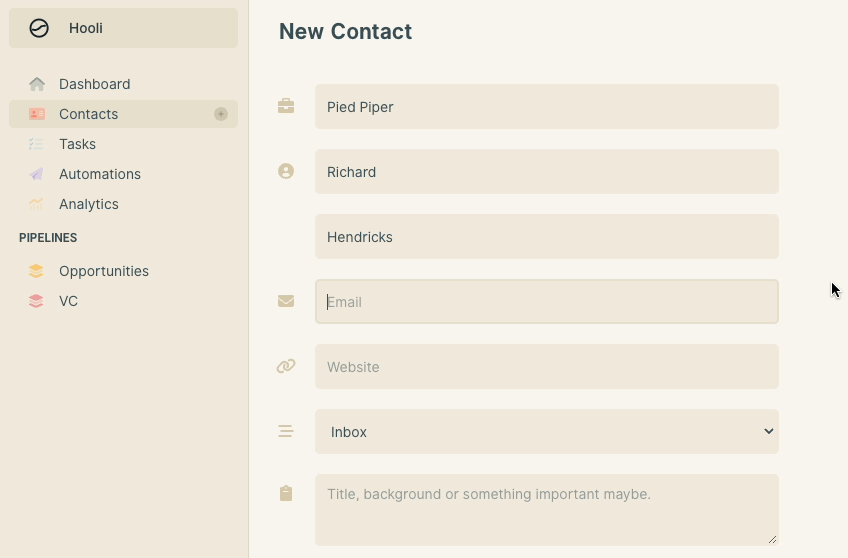Click the Hooli workspace logo icon
This screenshot has height=558, width=848.
39,28
